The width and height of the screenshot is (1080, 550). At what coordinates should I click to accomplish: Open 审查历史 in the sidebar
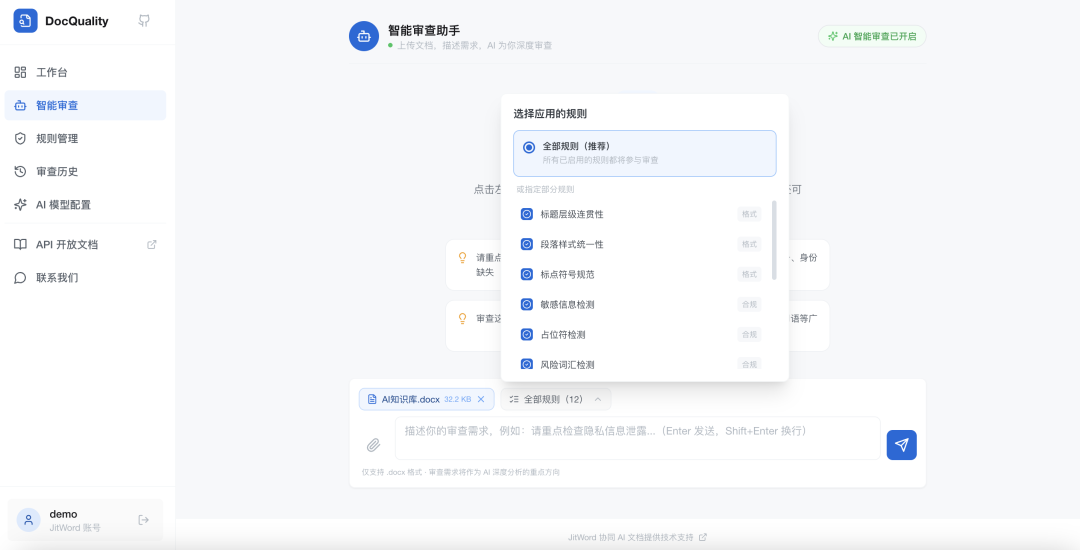(85, 171)
